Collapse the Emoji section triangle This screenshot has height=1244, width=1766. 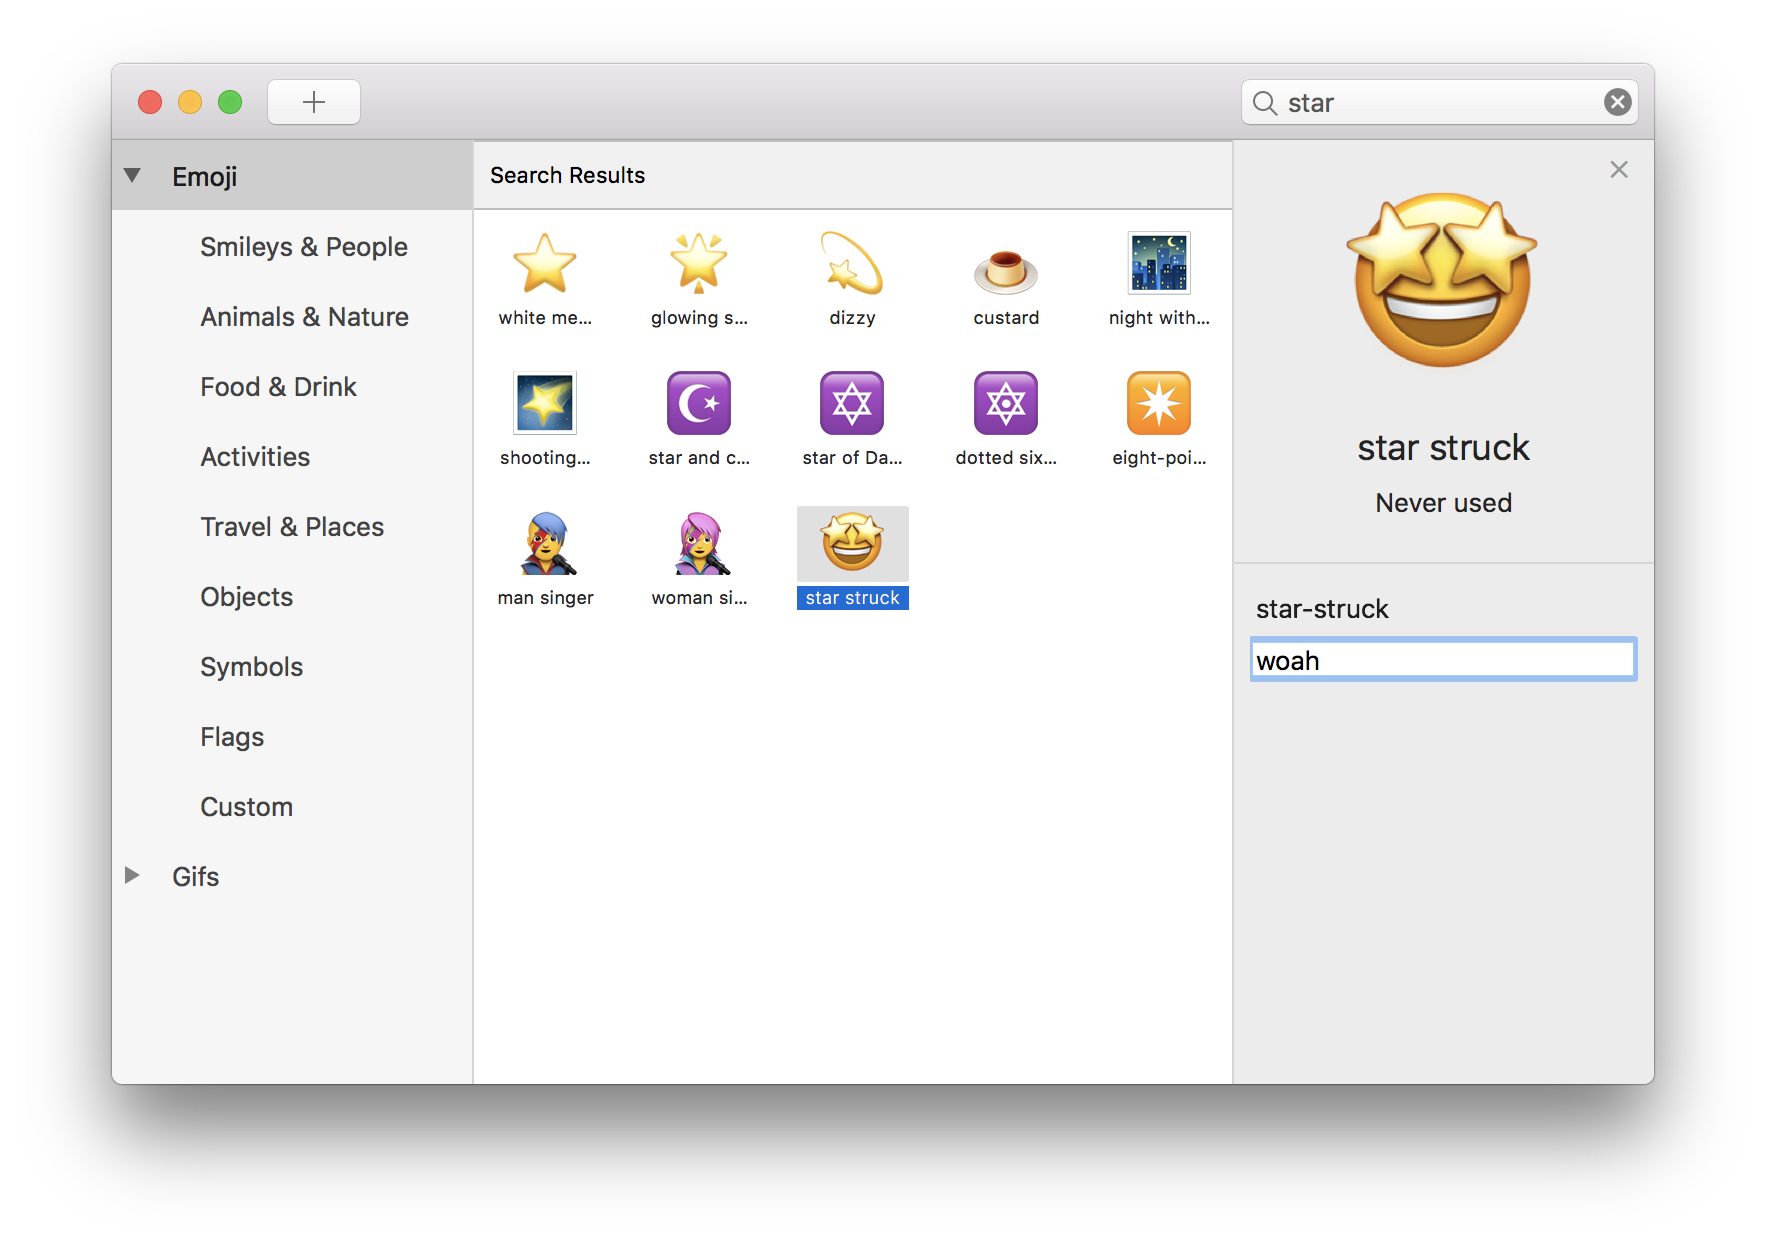[x=132, y=175]
